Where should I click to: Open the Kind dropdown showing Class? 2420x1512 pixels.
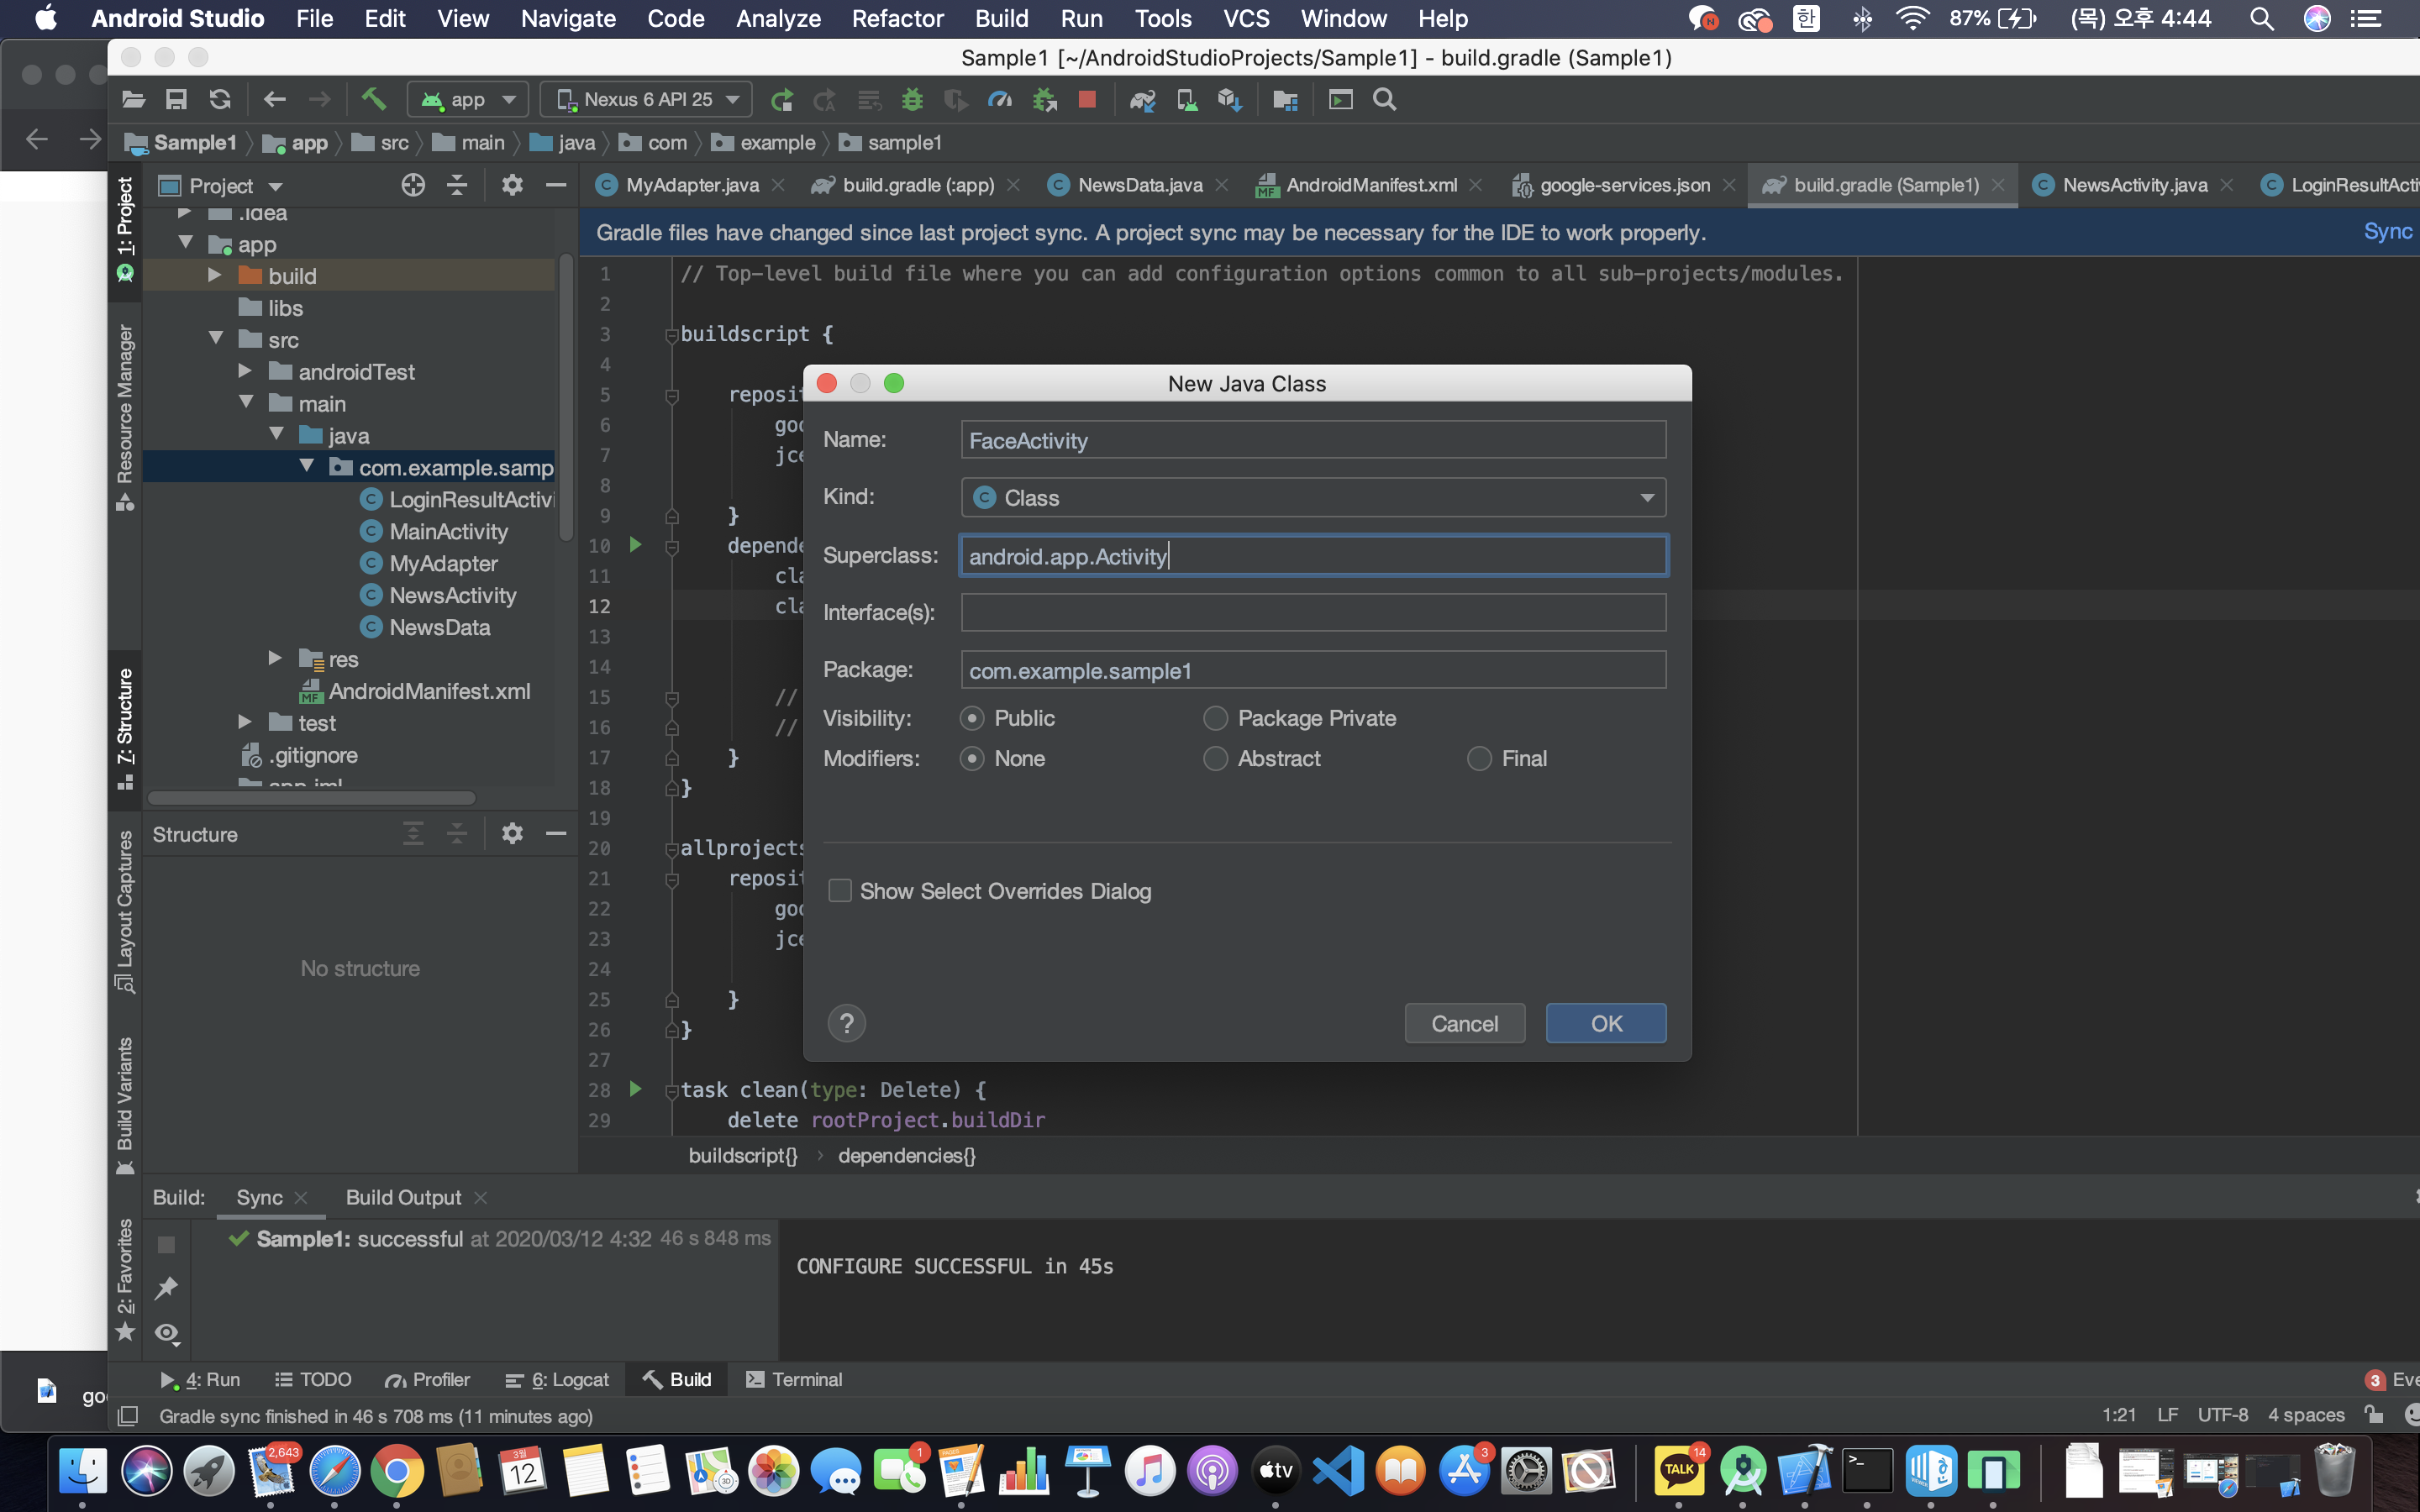1312,497
